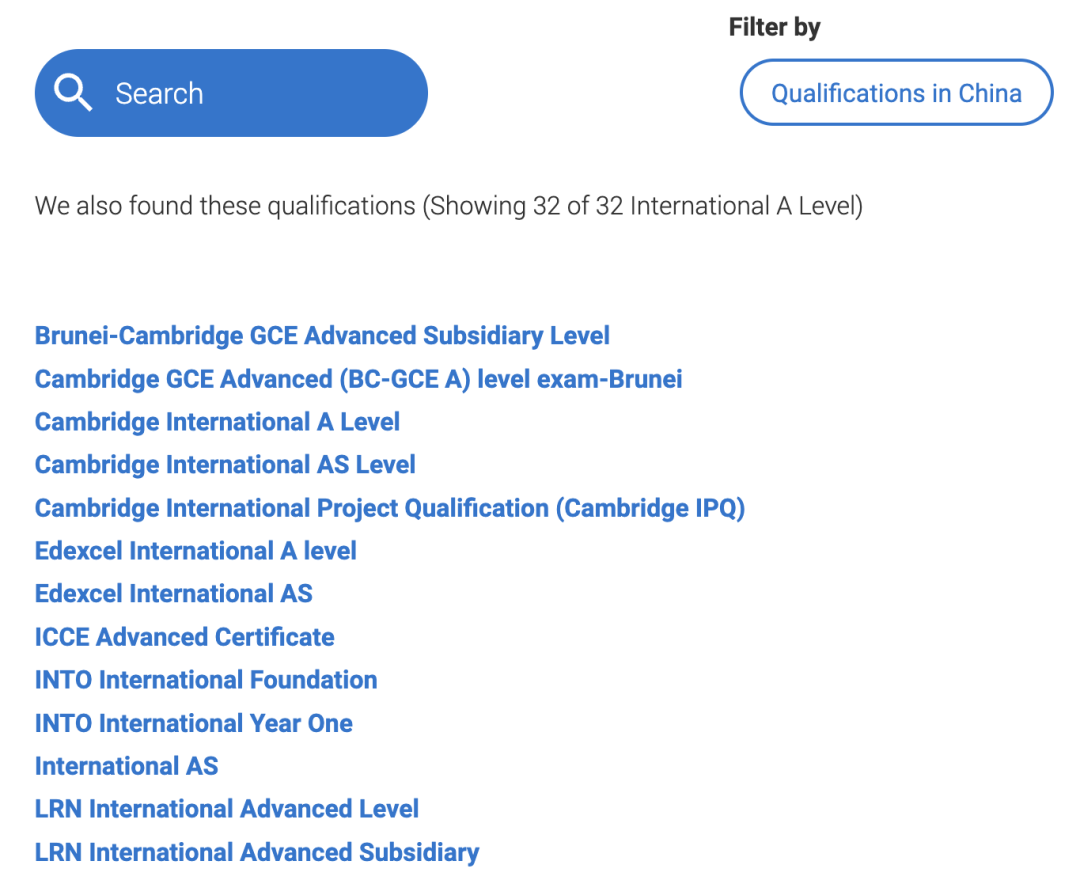The height and width of the screenshot is (875, 1080).
Task: Click the word Search in the blue pill
Action: coord(159,93)
